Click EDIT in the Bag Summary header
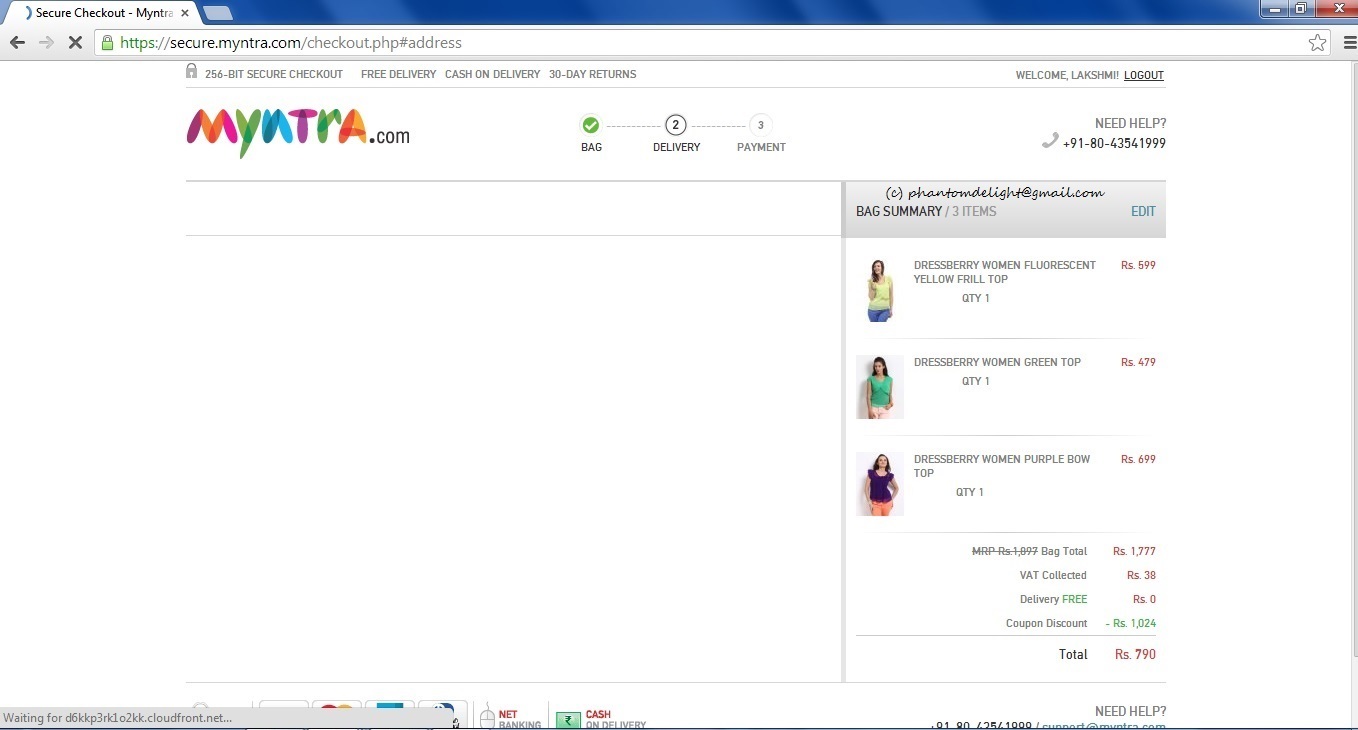The height and width of the screenshot is (730, 1358). [1143, 211]
